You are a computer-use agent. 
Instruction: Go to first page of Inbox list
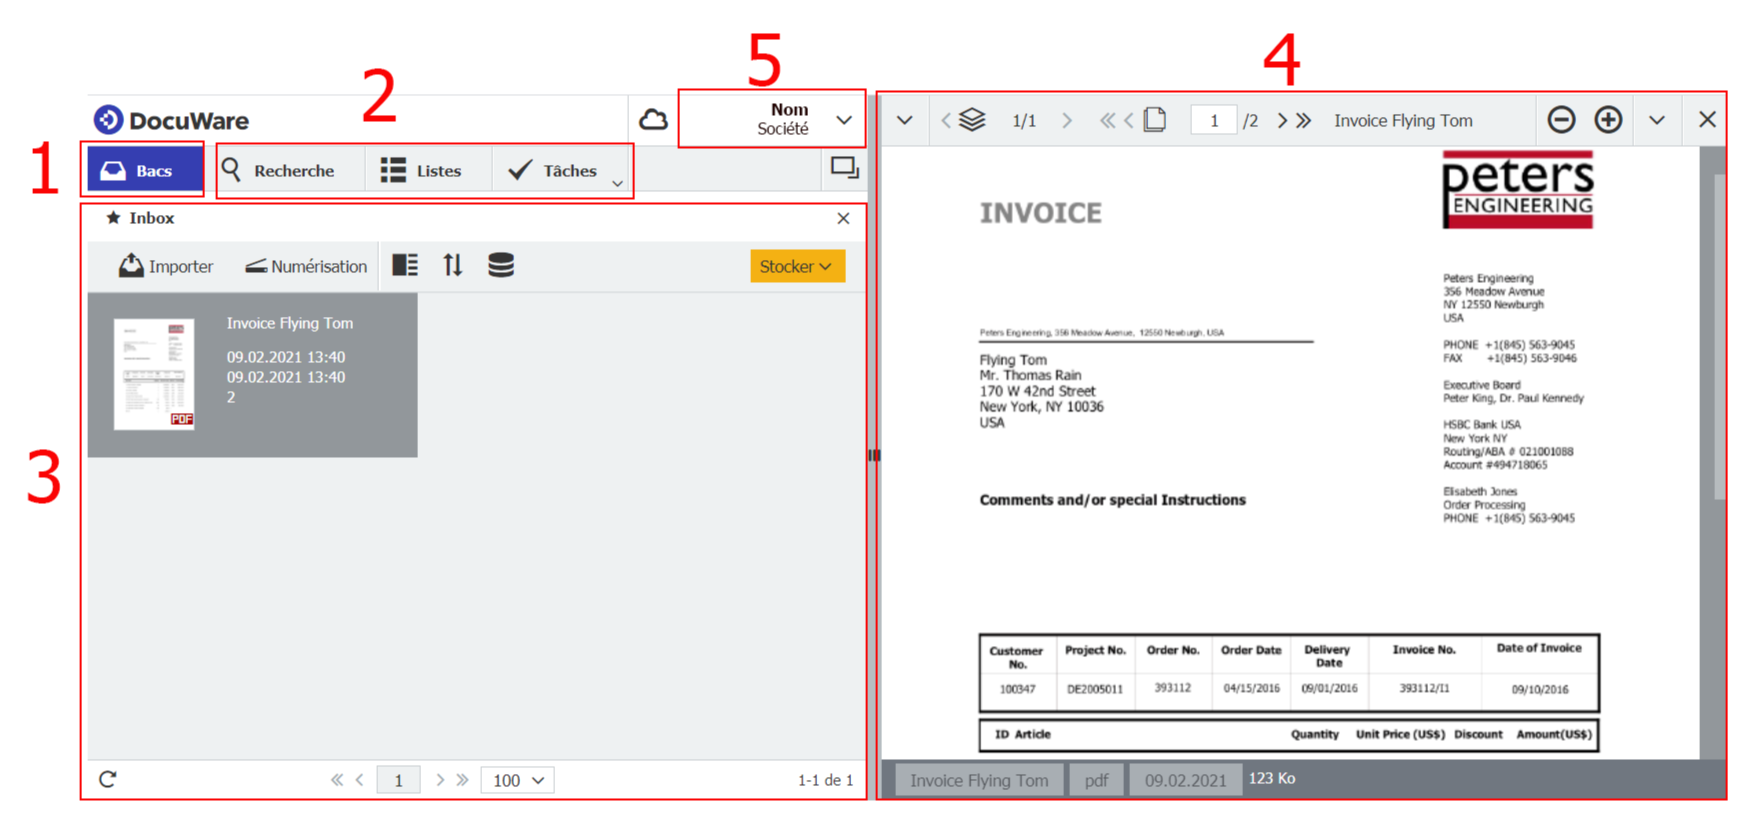(337, 780)
